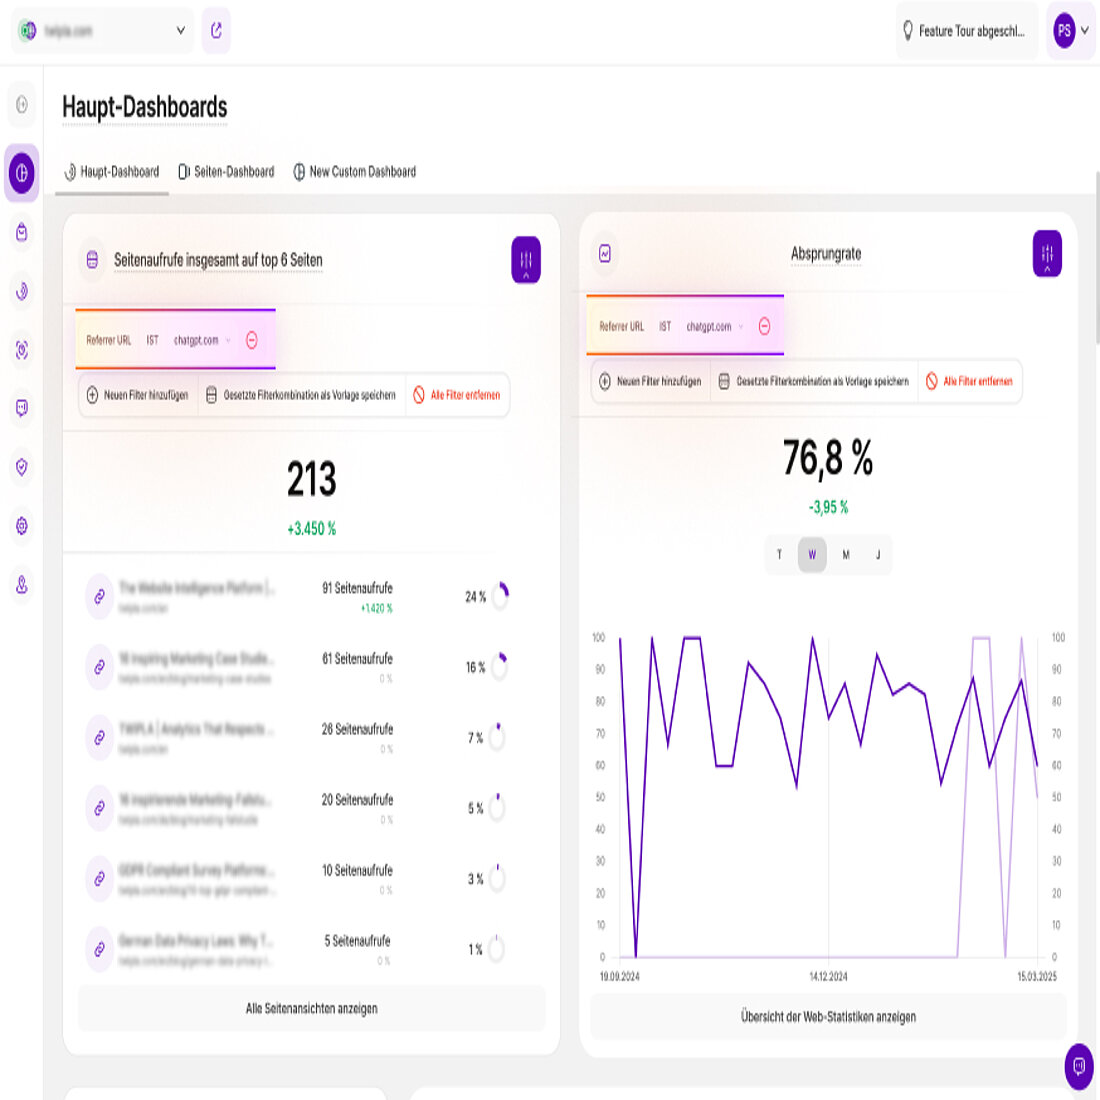Click the 24% progress ring indicator
This screenshot has width=1100, height=1100.
(499, 594)
